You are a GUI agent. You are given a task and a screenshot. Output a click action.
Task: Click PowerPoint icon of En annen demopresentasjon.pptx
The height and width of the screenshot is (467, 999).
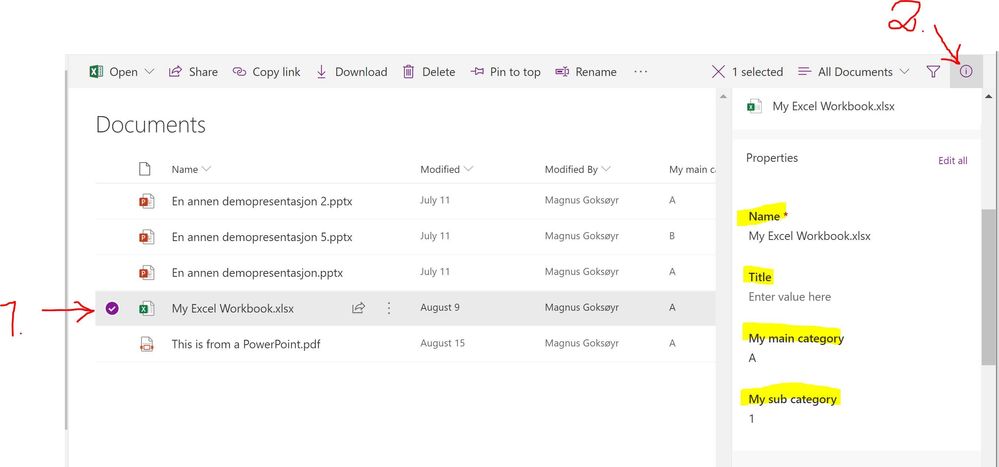pos(147,273)
